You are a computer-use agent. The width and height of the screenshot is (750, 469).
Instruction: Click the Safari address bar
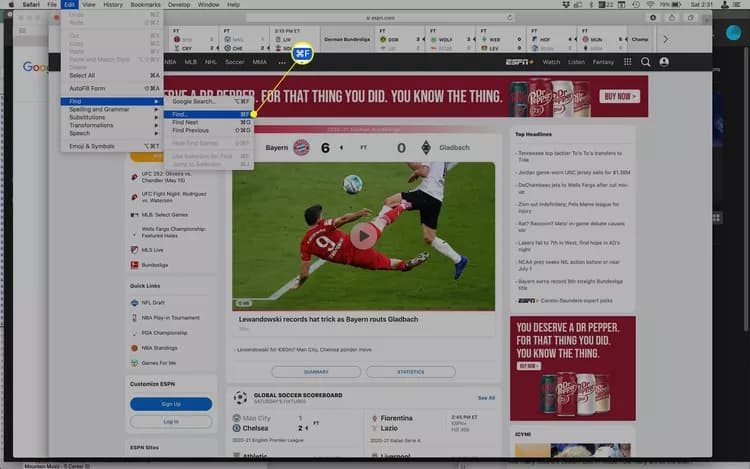pos(380,18)
